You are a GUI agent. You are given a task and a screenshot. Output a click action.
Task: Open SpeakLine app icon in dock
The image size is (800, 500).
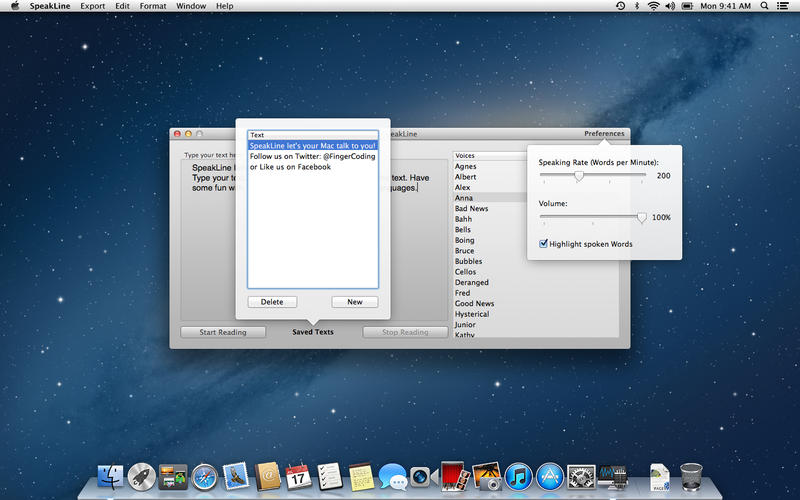613,477
